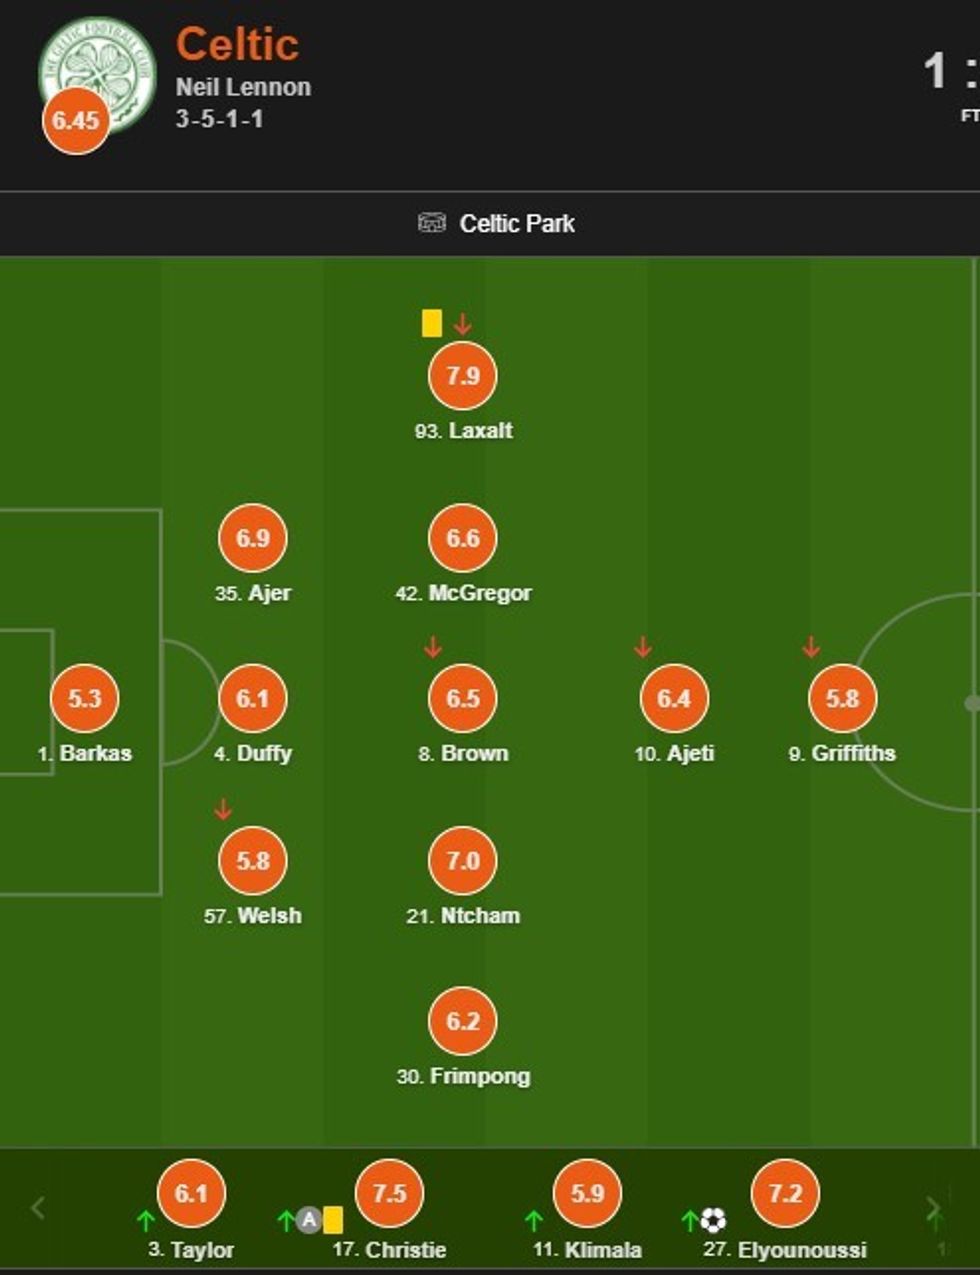Image resolution: width=980 pixels, height=1275 pixels.
Task: Open the Celtic team name link
Action: (237, 44)
